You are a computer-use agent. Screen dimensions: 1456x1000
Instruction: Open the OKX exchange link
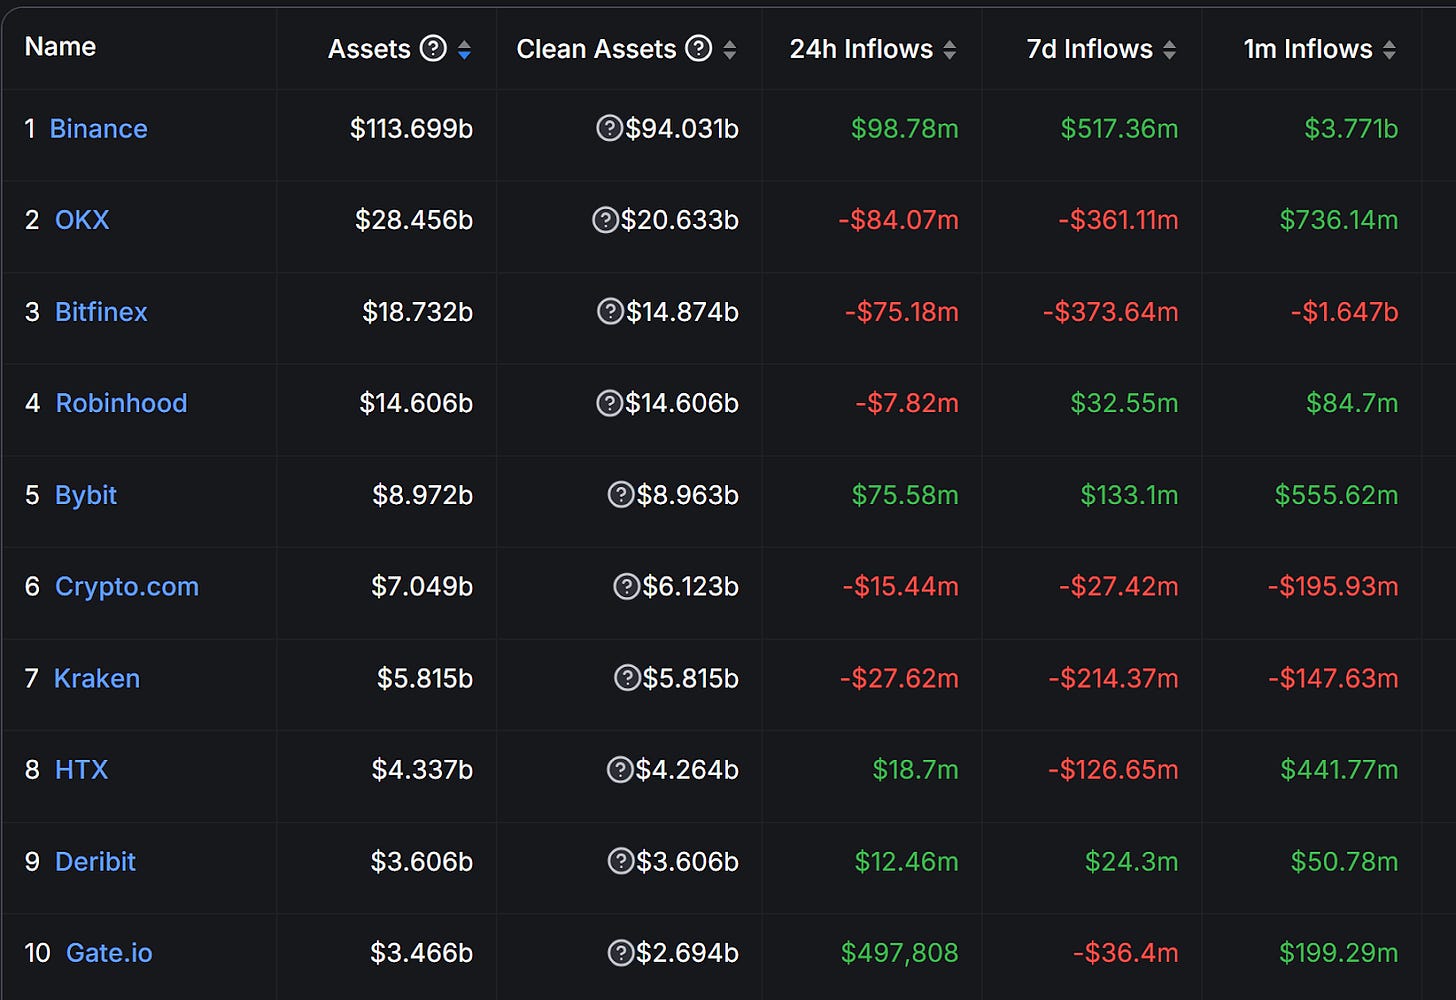pyautogui.click(x=82, y=220)
